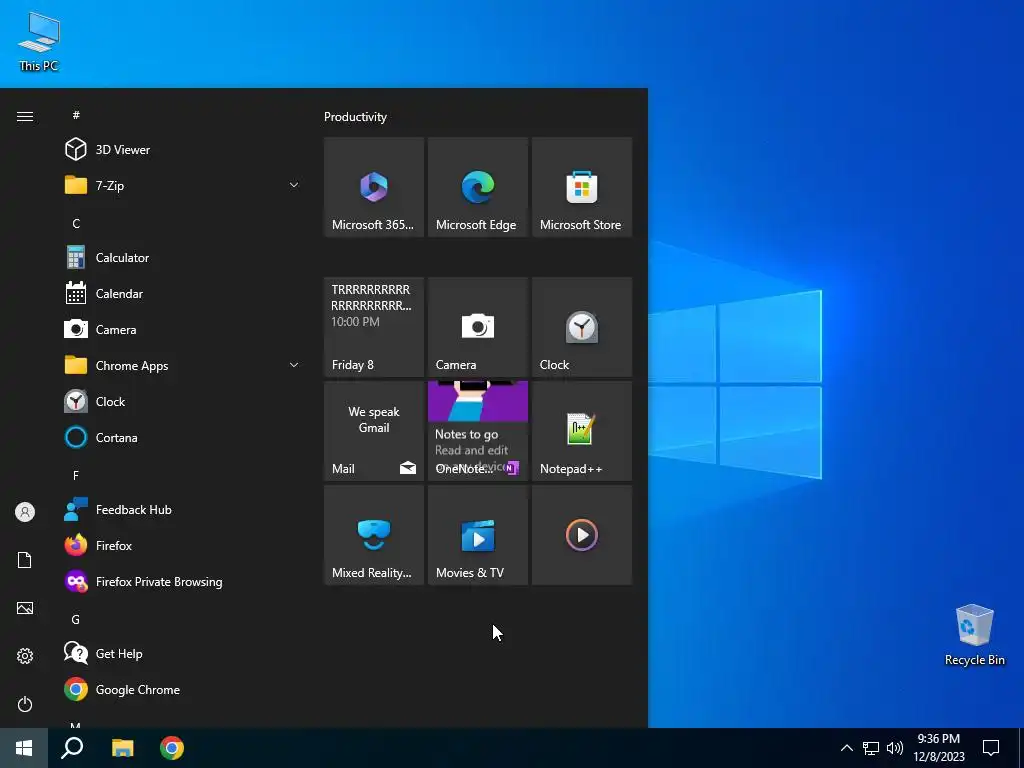The height and width of the screenshot is (768, 1024).
Task: Open Settings gear in the Start sidebar
Action: pos(25,656)
